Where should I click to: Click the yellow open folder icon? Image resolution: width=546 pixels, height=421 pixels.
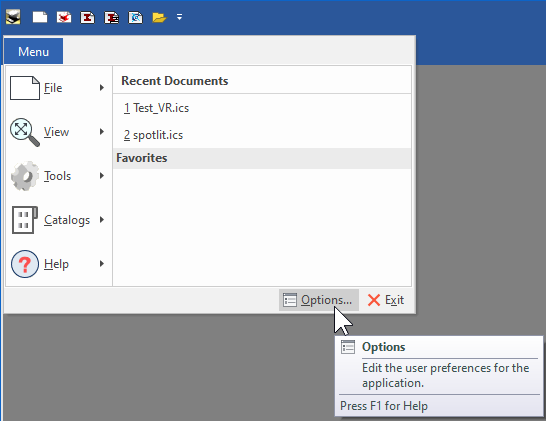pos(159,17)
